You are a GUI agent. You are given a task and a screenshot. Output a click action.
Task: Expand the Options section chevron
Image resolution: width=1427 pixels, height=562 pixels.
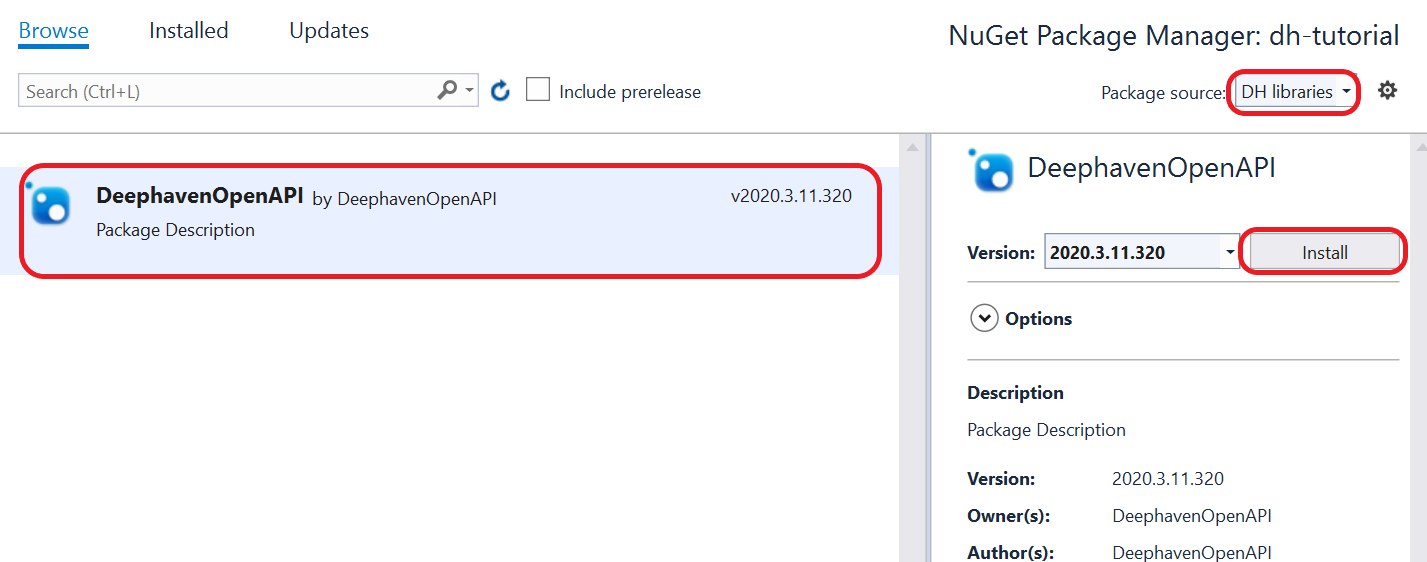coord(985,319)
